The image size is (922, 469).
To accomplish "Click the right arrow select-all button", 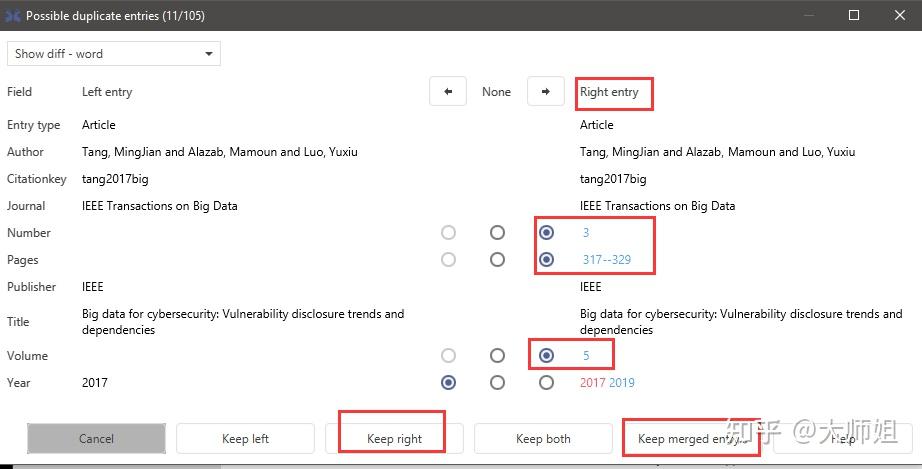I will click(545, 92).
